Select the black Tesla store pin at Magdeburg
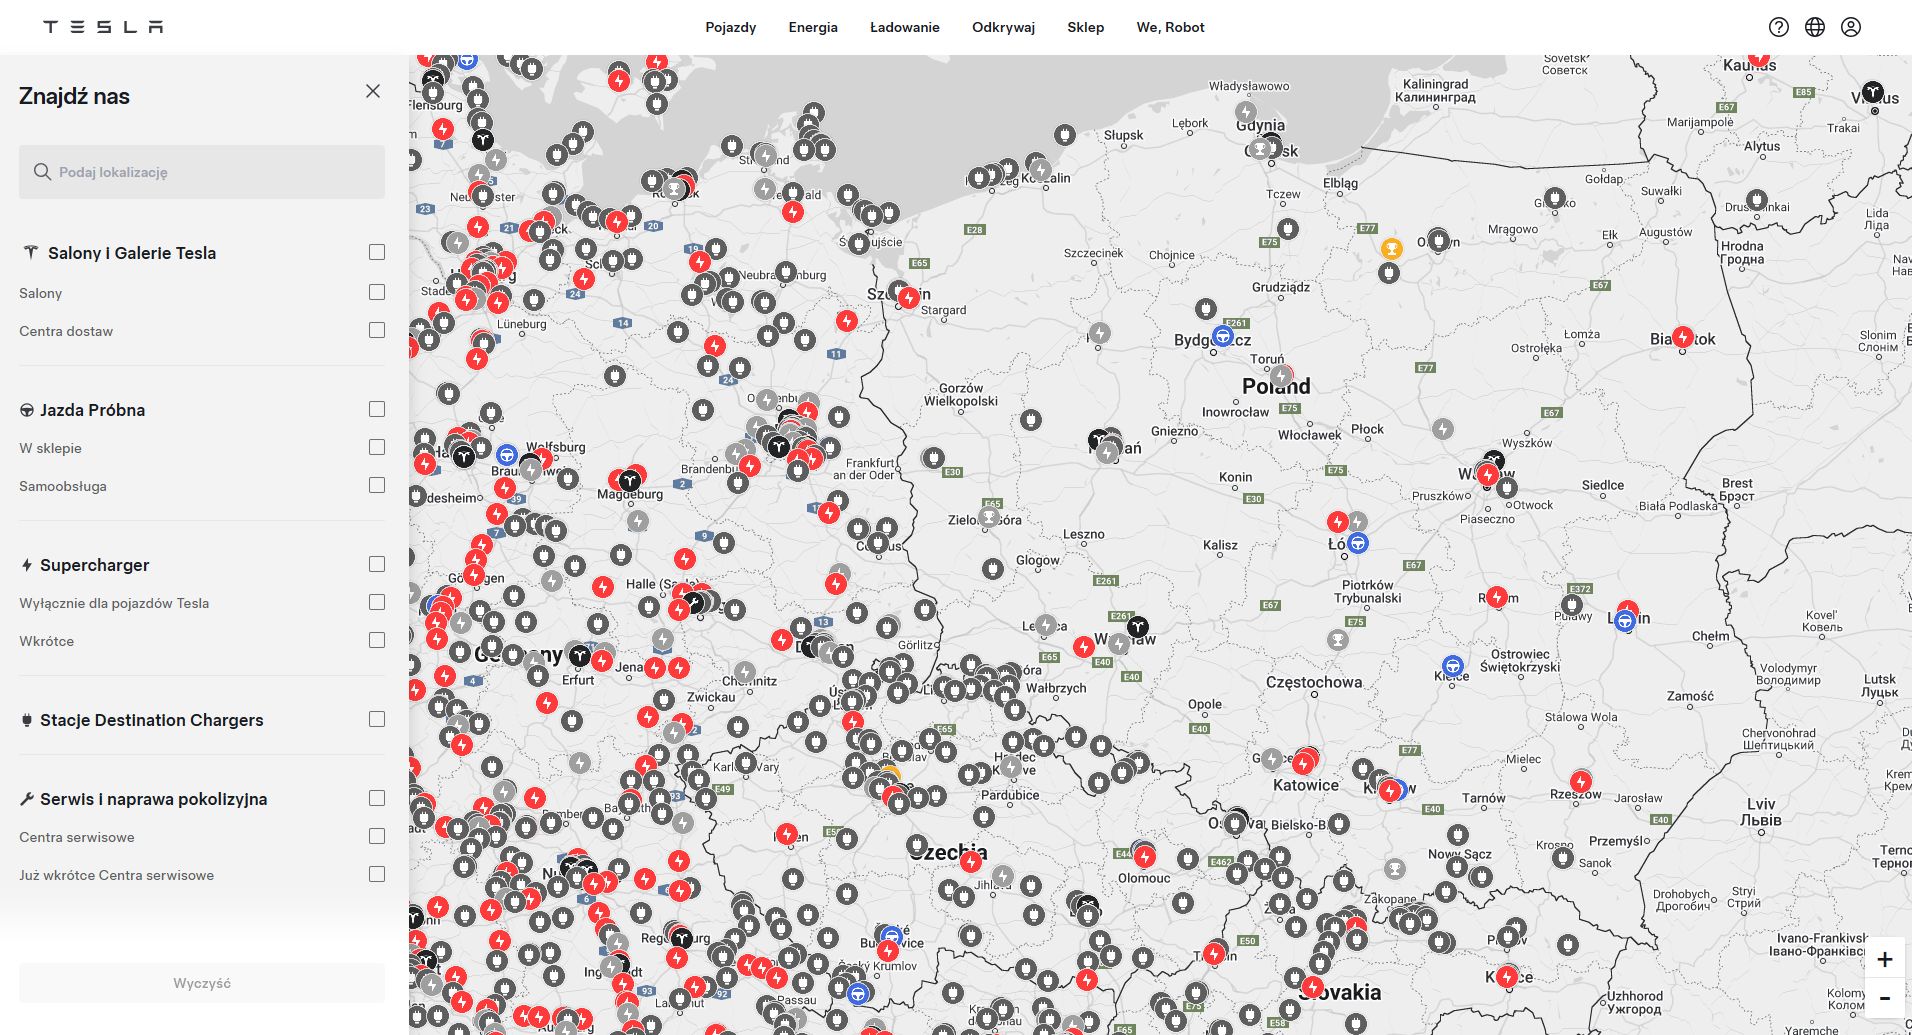 (630, 481)
